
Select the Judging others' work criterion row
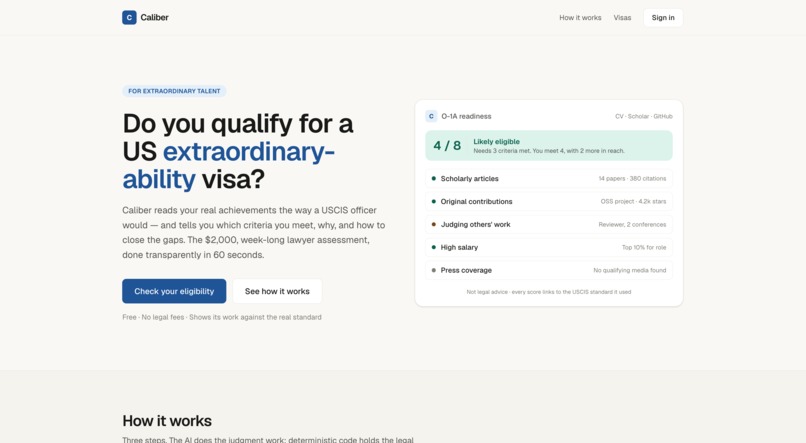549,224
